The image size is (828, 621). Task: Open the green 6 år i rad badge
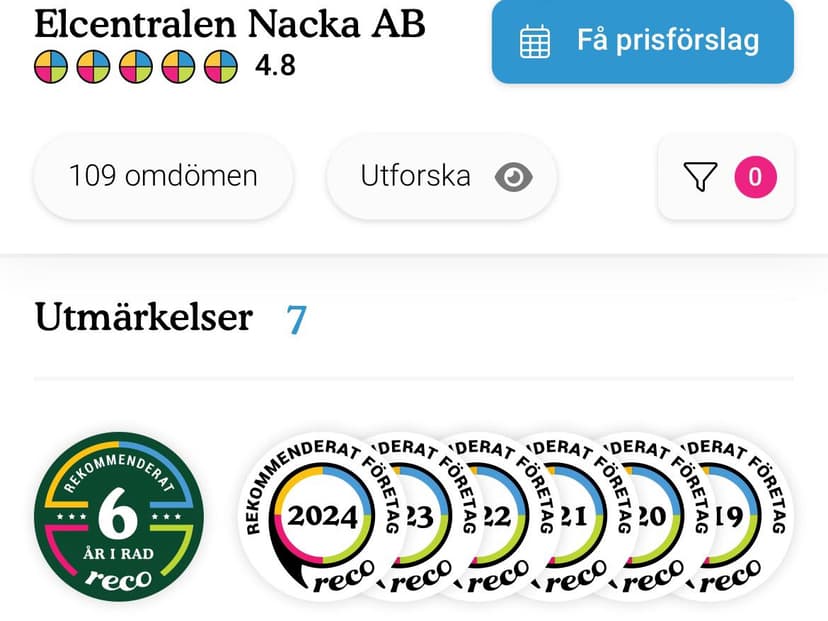coord(119,516)
